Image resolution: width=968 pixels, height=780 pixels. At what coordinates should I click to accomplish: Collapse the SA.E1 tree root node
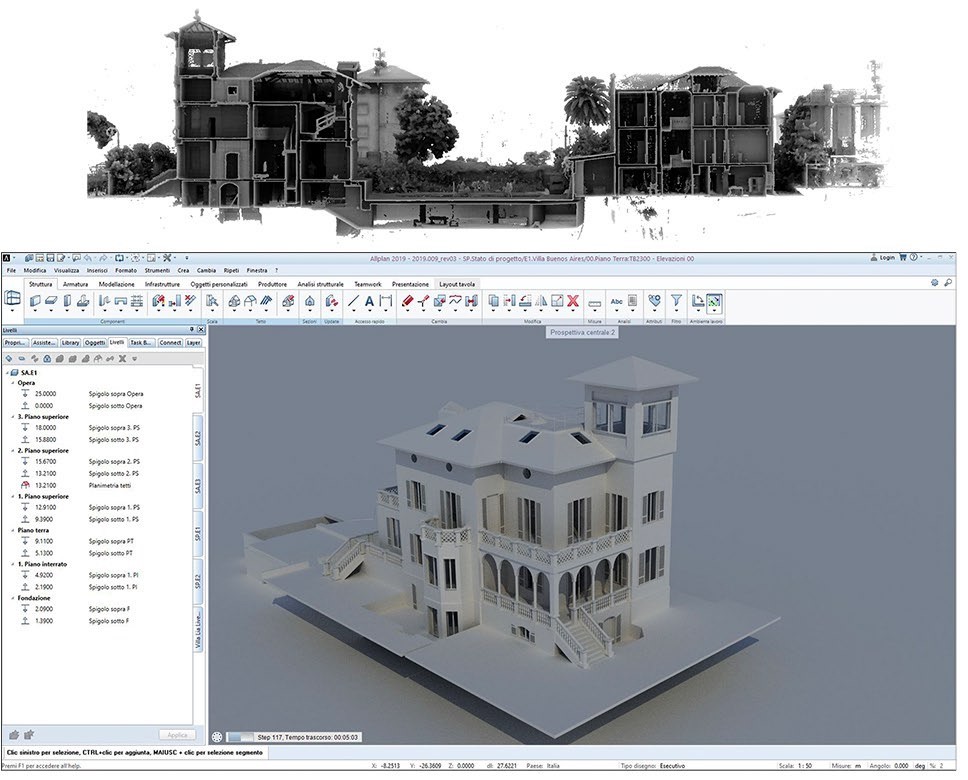point(9,372)
